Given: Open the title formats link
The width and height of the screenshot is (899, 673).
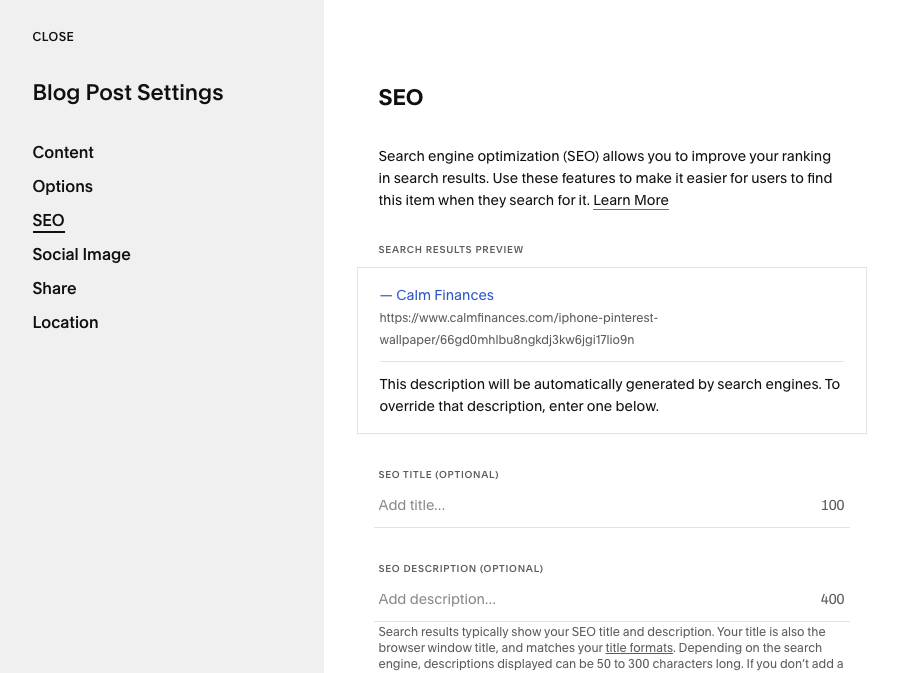Looking at the screenshot, I should [x=639, y=648].
